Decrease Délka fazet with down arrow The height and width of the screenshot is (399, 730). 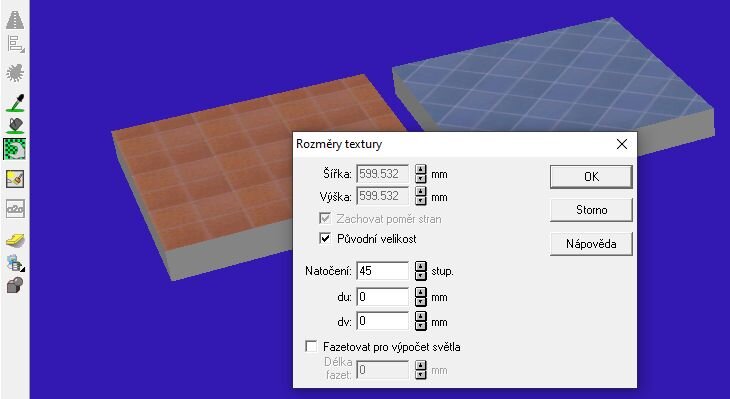[421, 375]
